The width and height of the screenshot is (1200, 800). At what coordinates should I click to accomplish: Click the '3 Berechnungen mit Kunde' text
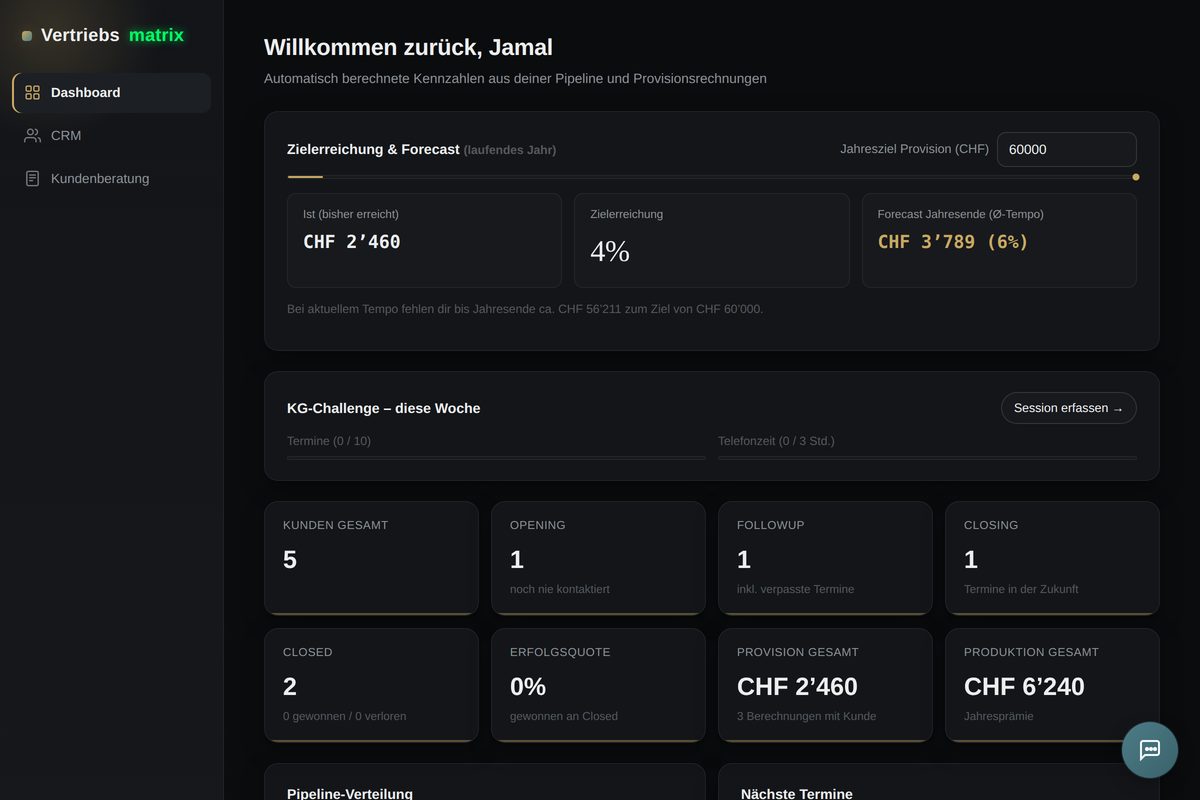click(807, 716)
